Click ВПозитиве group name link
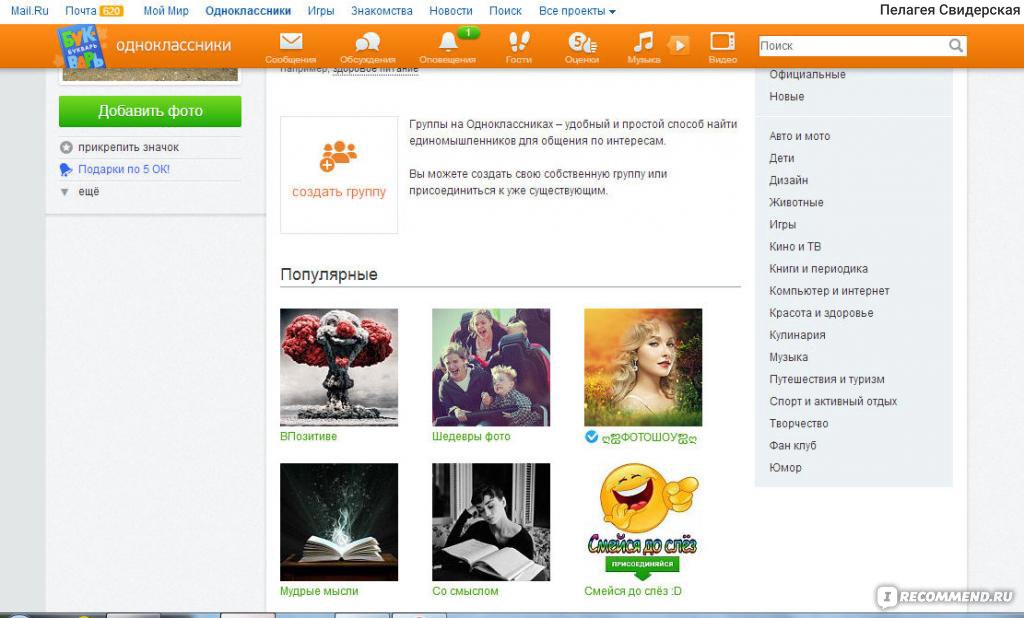The height and width of the screenshot is (618, 1024). [x=308, y=436]
